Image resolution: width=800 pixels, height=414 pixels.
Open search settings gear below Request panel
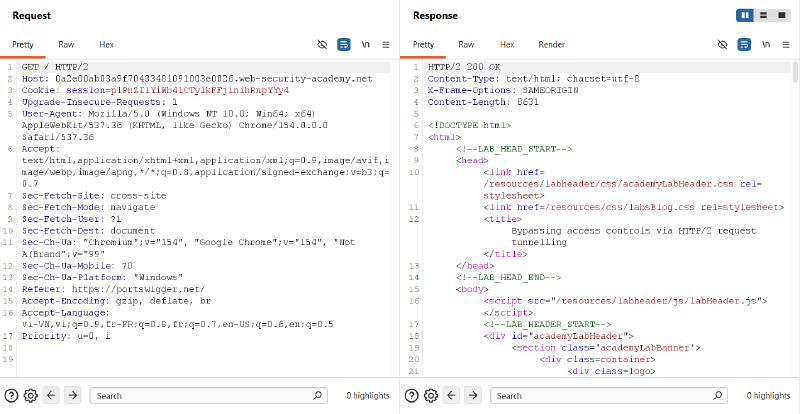(x=31, y=396)
